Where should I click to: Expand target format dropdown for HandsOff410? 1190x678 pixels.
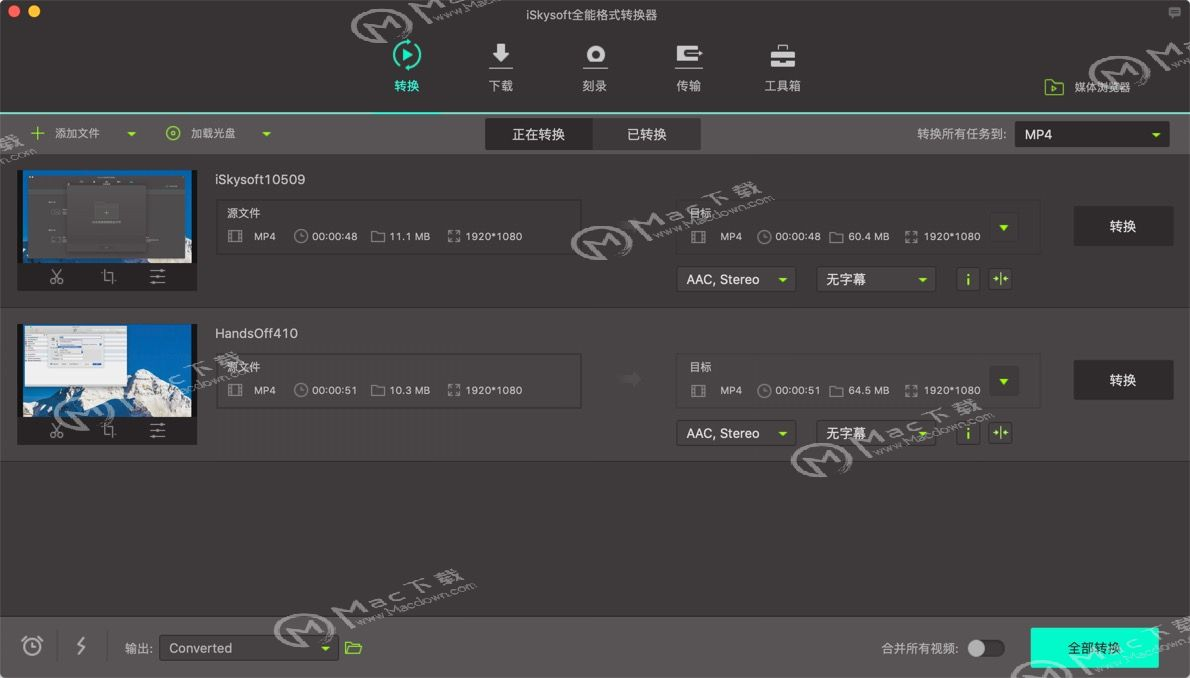(x=1003, y=381)
